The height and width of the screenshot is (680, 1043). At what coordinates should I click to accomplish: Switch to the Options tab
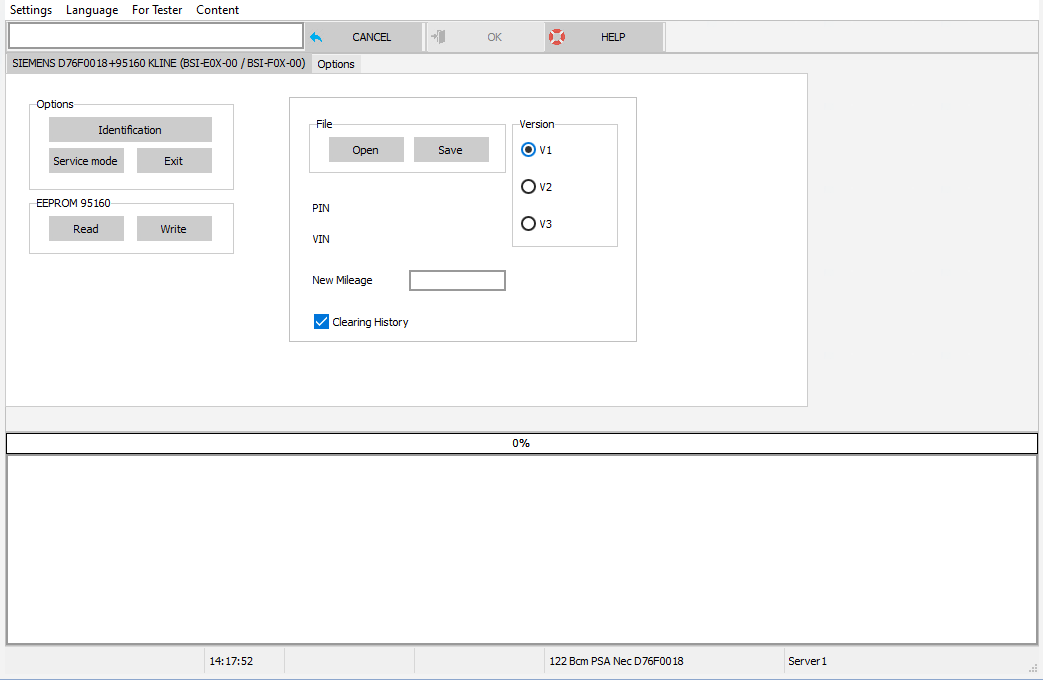pos(336,64)
